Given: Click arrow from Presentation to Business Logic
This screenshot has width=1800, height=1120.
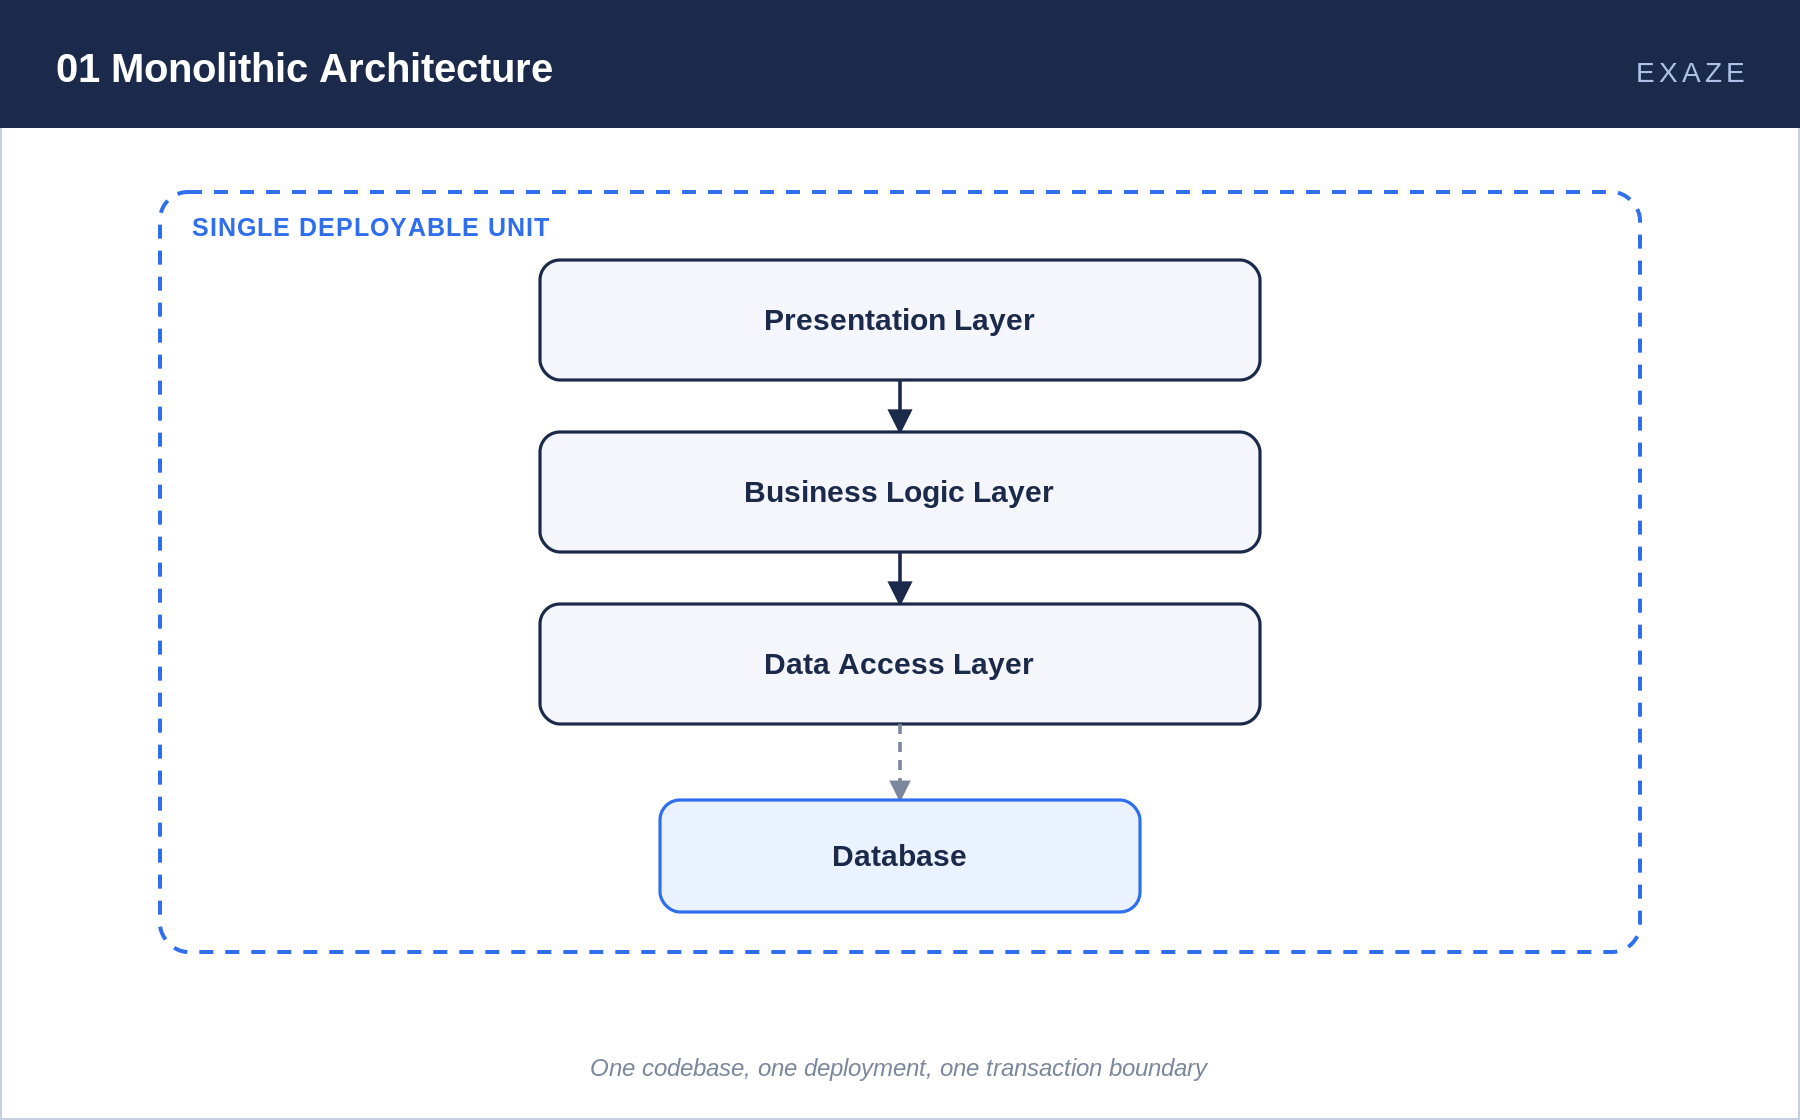Looking at the screenshot, I should click(x=900, y=406).
